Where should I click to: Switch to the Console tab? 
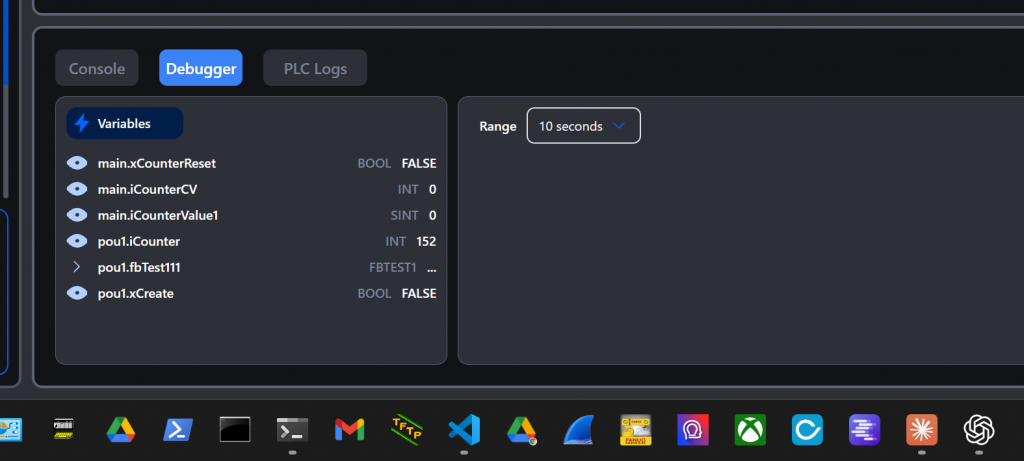pos(97,68)
